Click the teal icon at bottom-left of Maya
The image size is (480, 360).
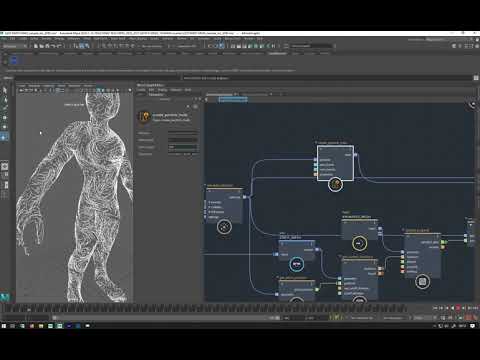(5, 297)
